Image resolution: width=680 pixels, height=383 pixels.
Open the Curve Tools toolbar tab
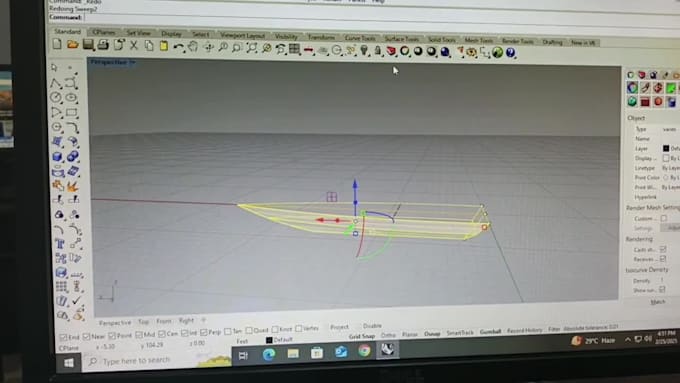360,38
